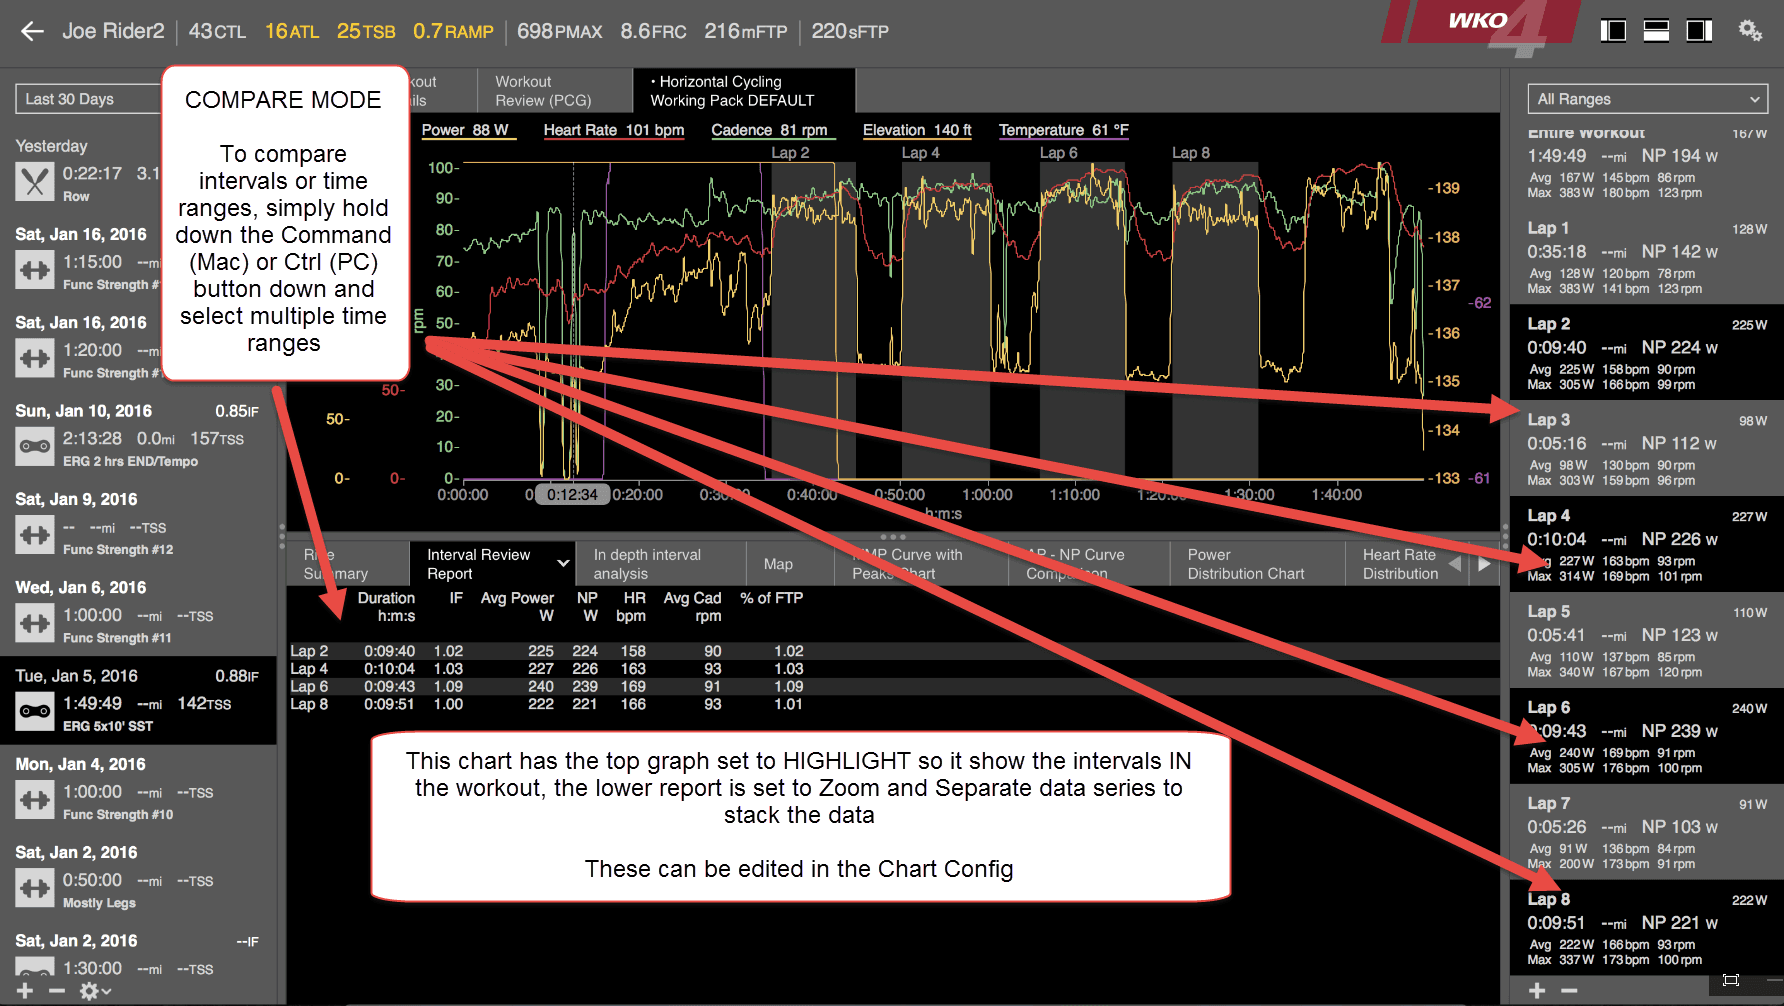Click the Avg Power column header
This screenshot has width=1784, height=1006.
coord(517,607)
